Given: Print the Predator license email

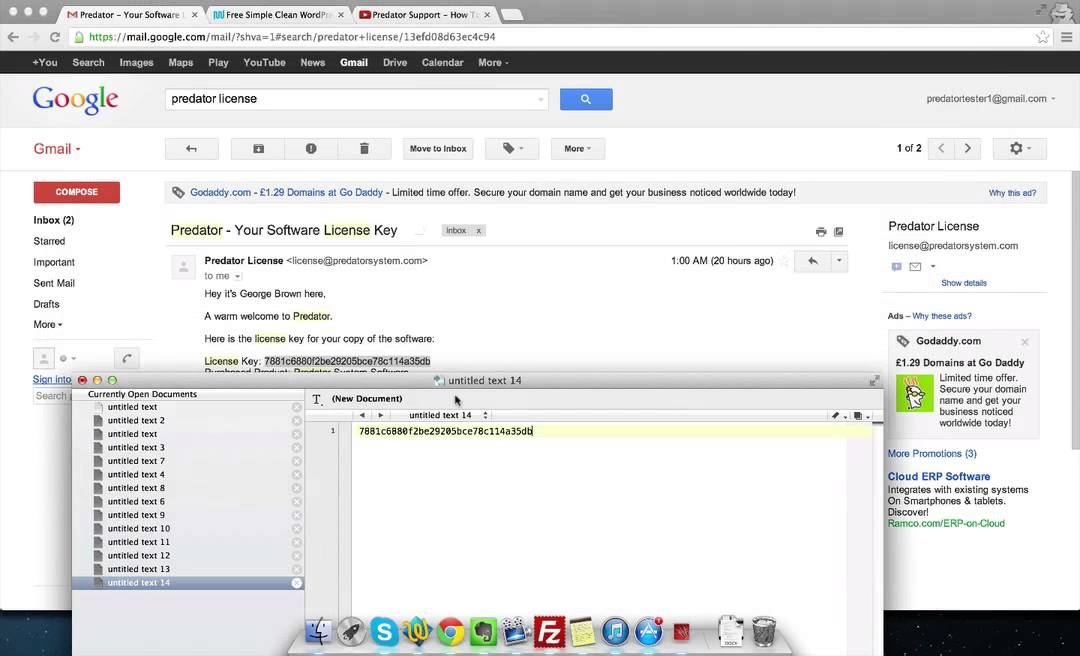Looking at the screenshot, I should point(820,232).
